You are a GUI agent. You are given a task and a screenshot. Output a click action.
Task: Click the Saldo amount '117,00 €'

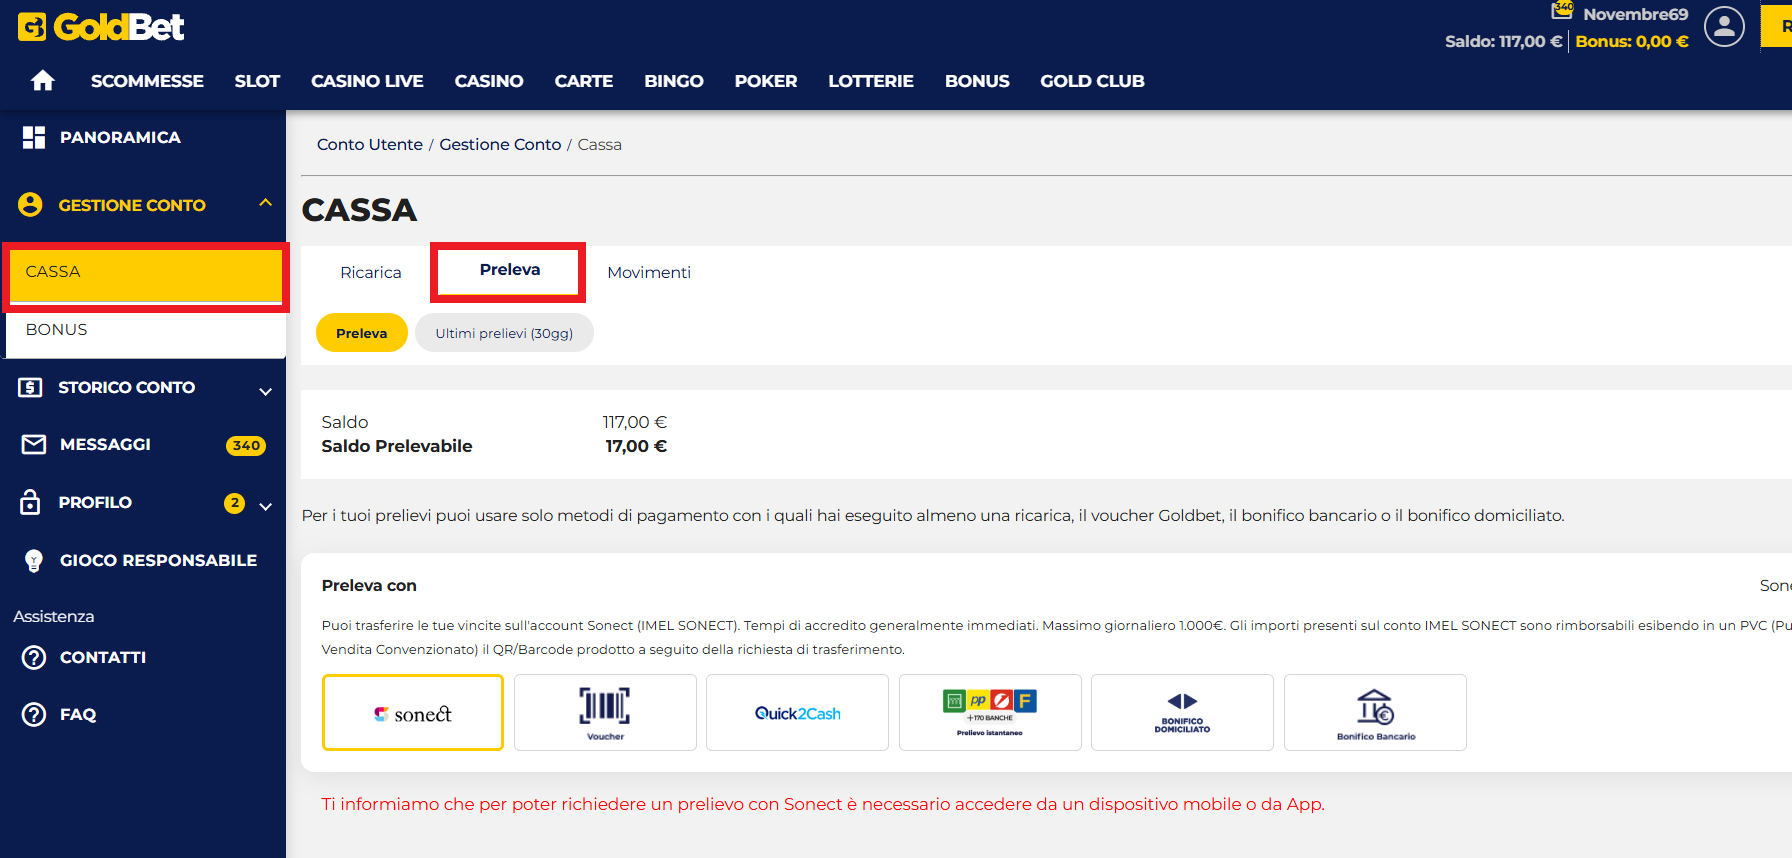635,422
